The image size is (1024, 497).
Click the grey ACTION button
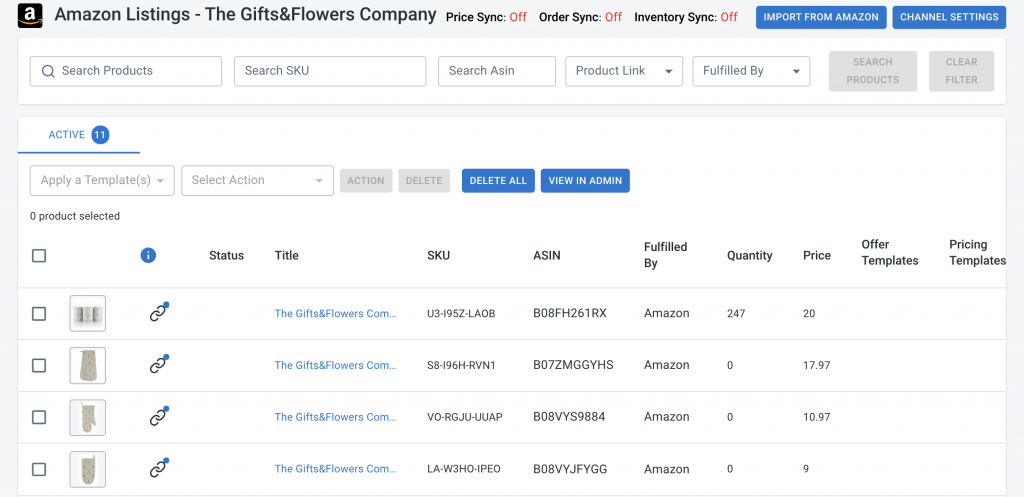[x=366, y=181]
